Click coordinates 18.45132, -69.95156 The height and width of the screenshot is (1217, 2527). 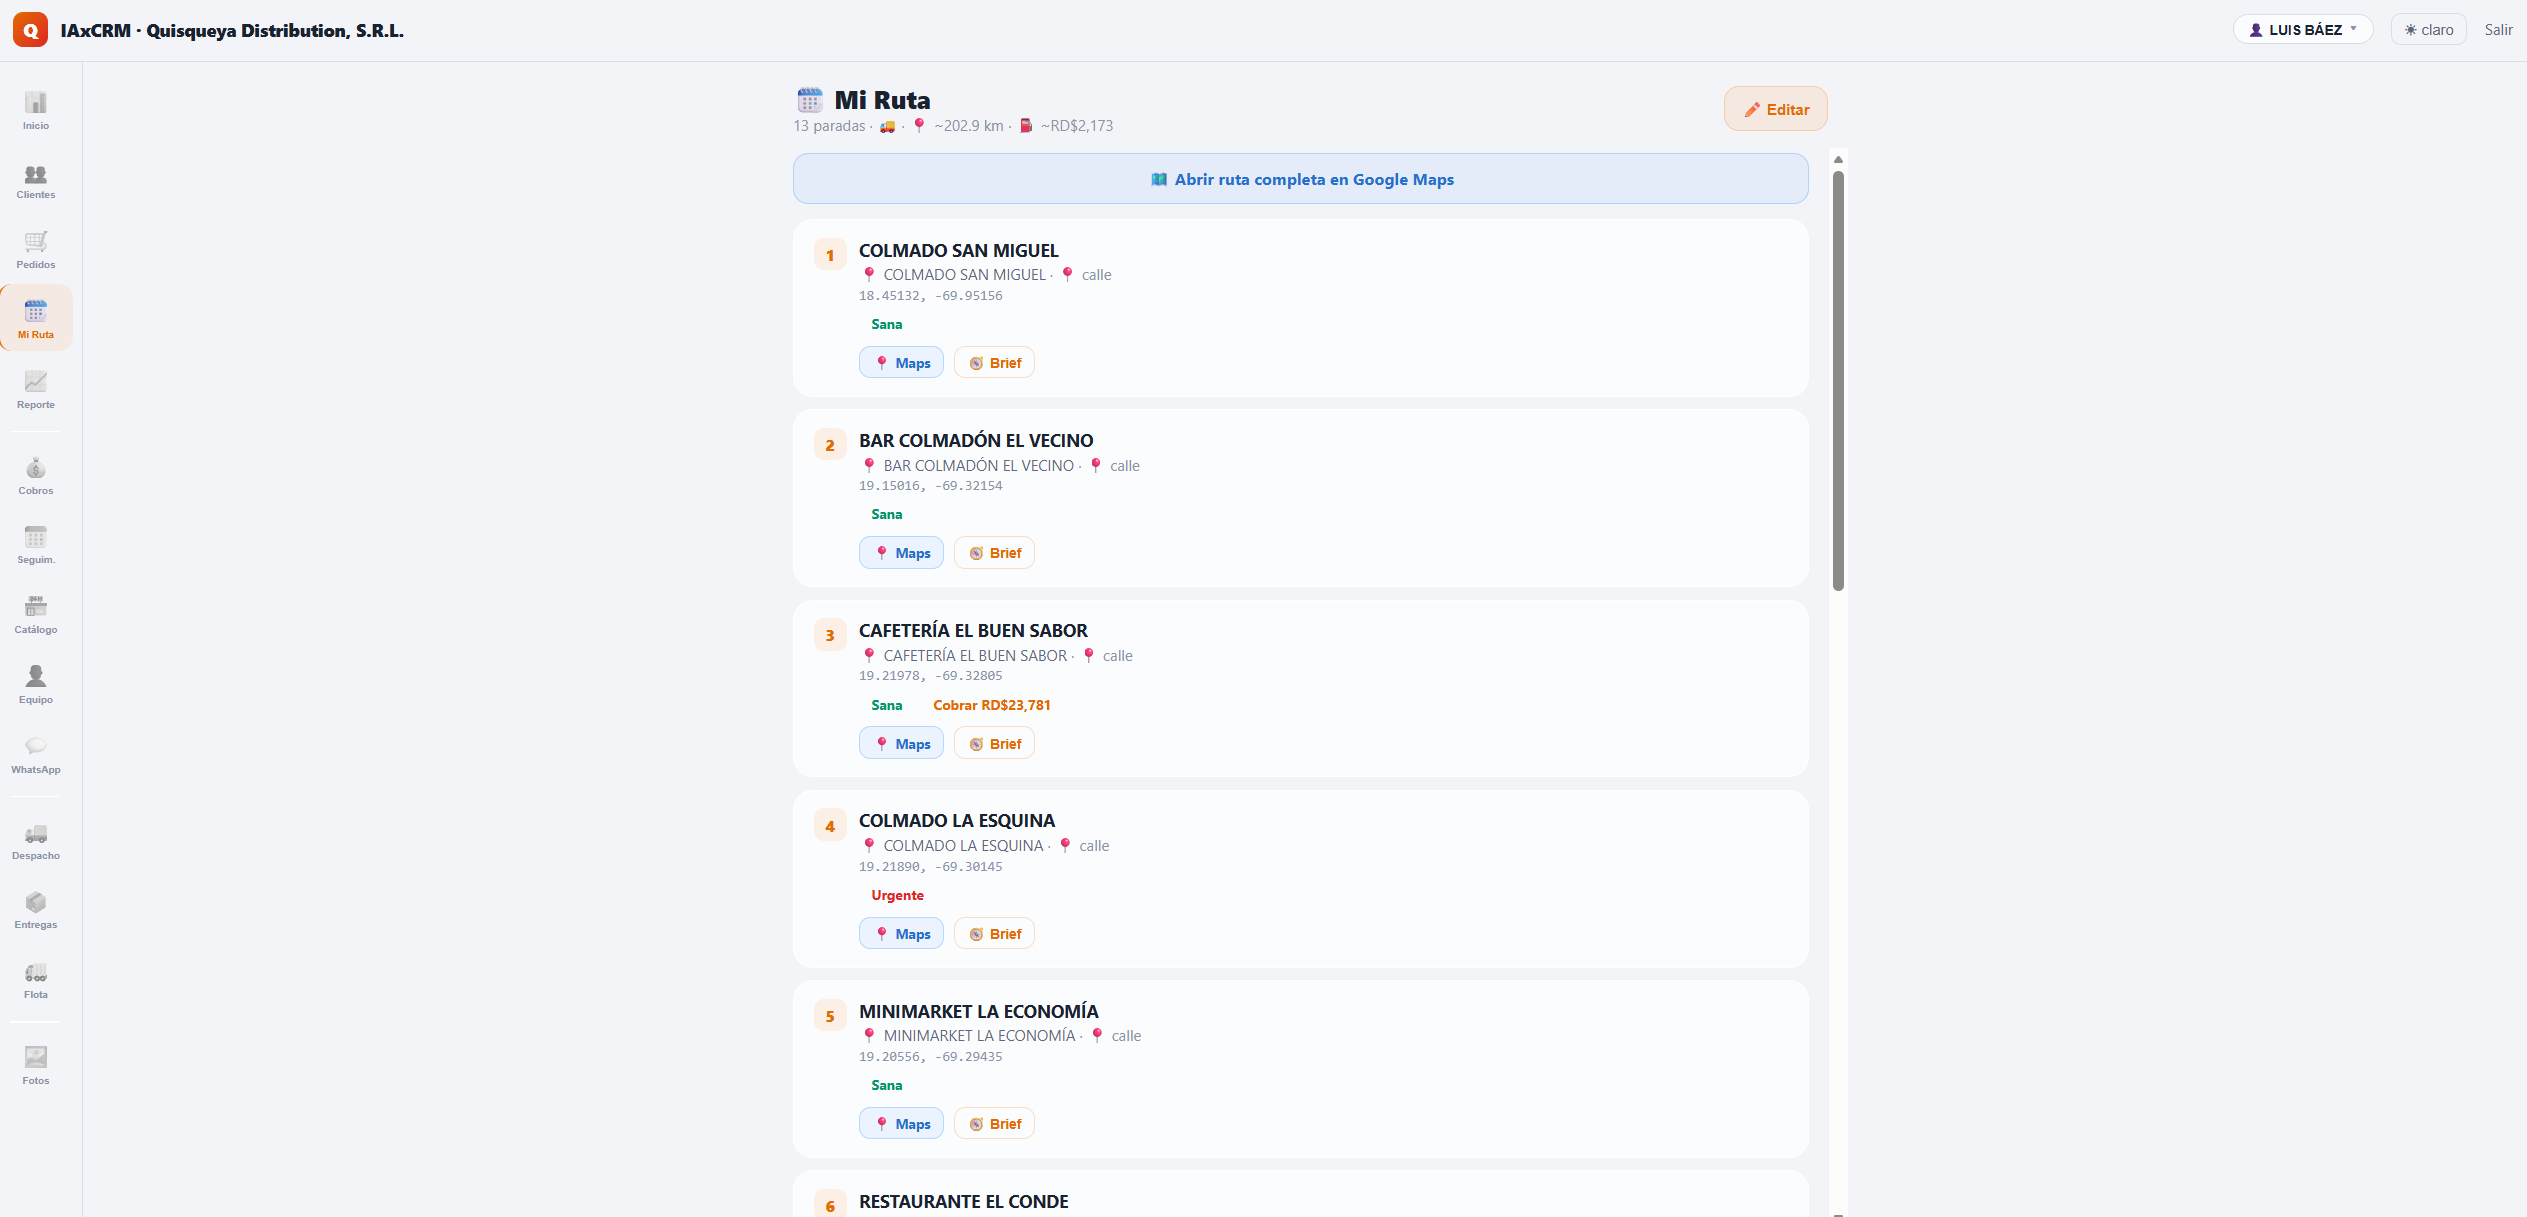point(930,296)
